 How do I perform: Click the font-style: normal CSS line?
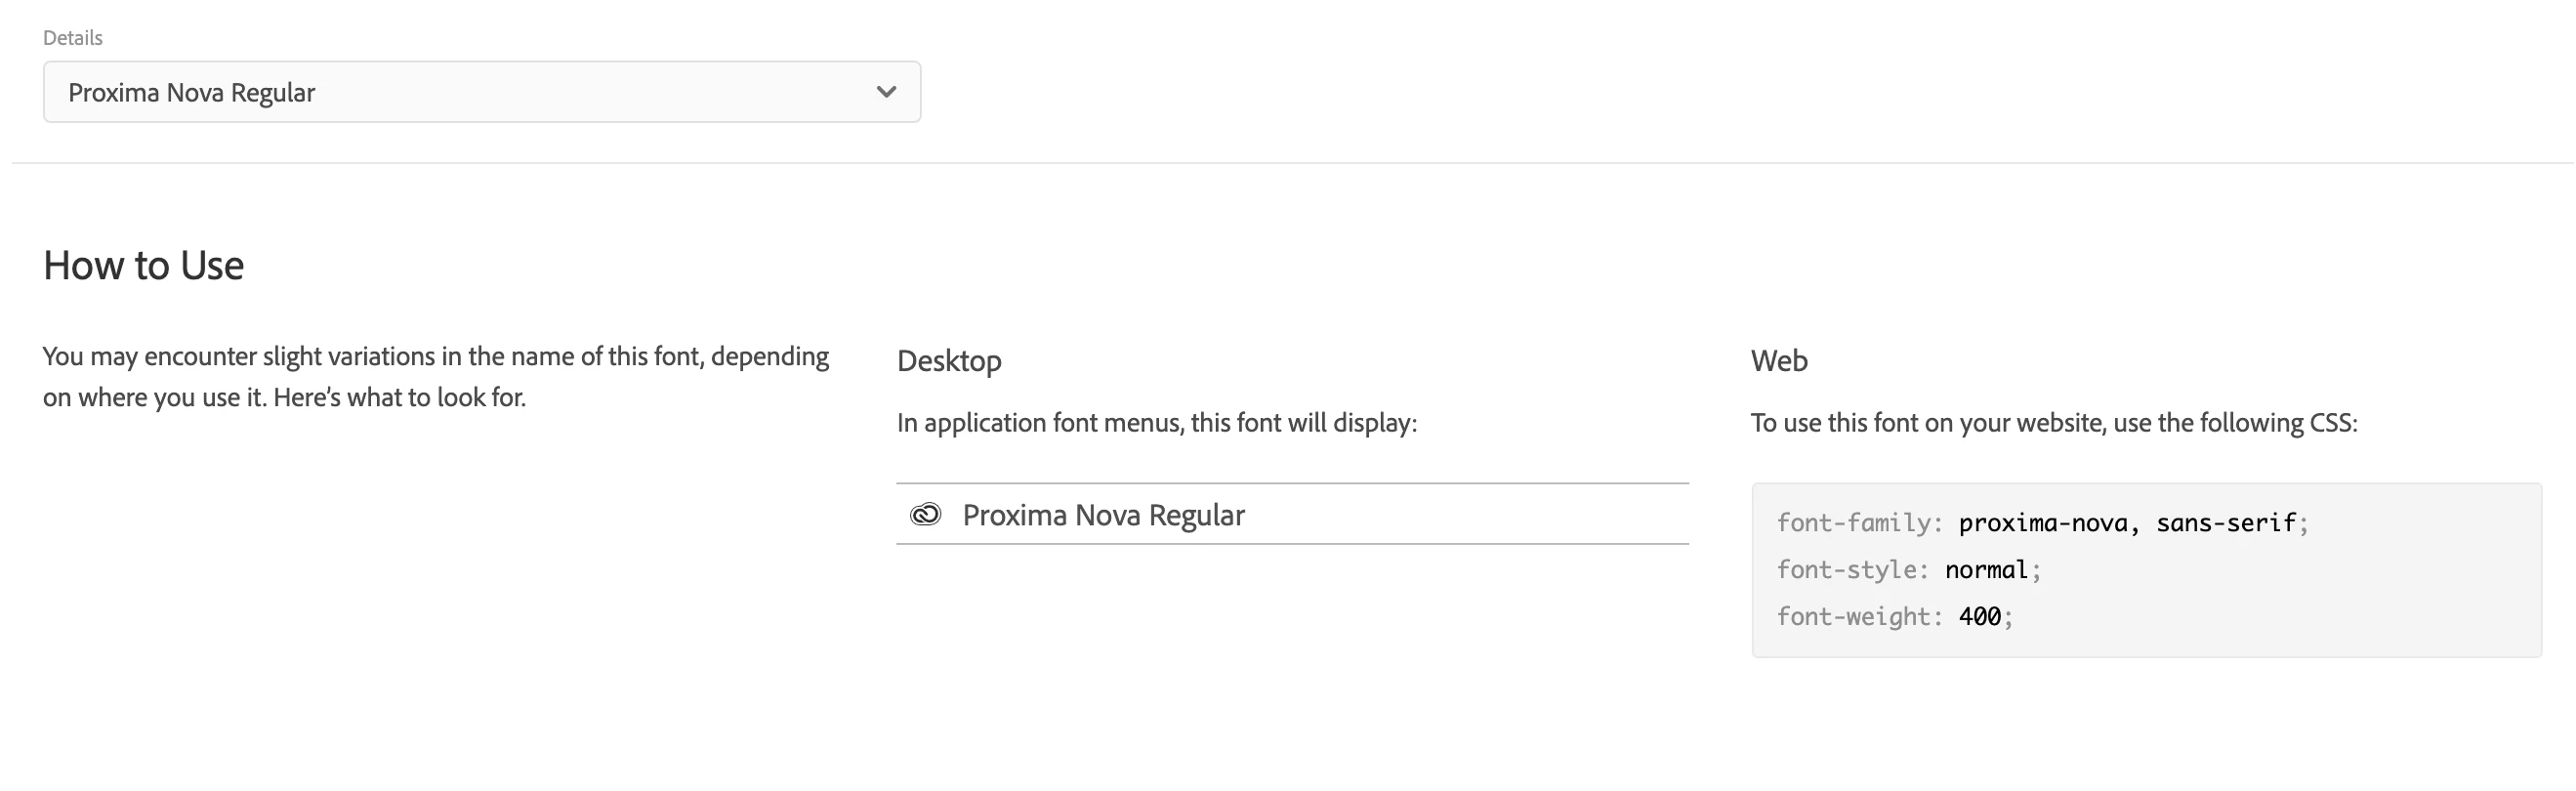click(x=1908, y=570)
